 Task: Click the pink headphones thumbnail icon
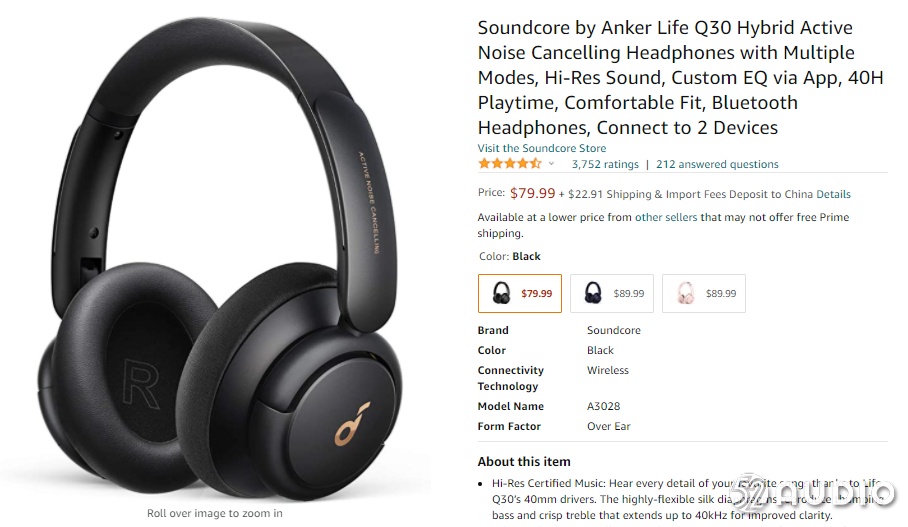click(686, 293)
